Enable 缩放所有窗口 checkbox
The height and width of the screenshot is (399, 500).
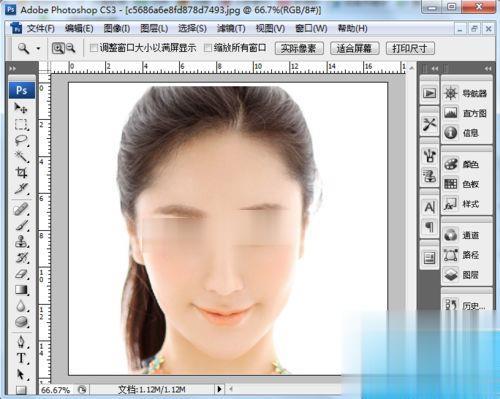point(208,48)
